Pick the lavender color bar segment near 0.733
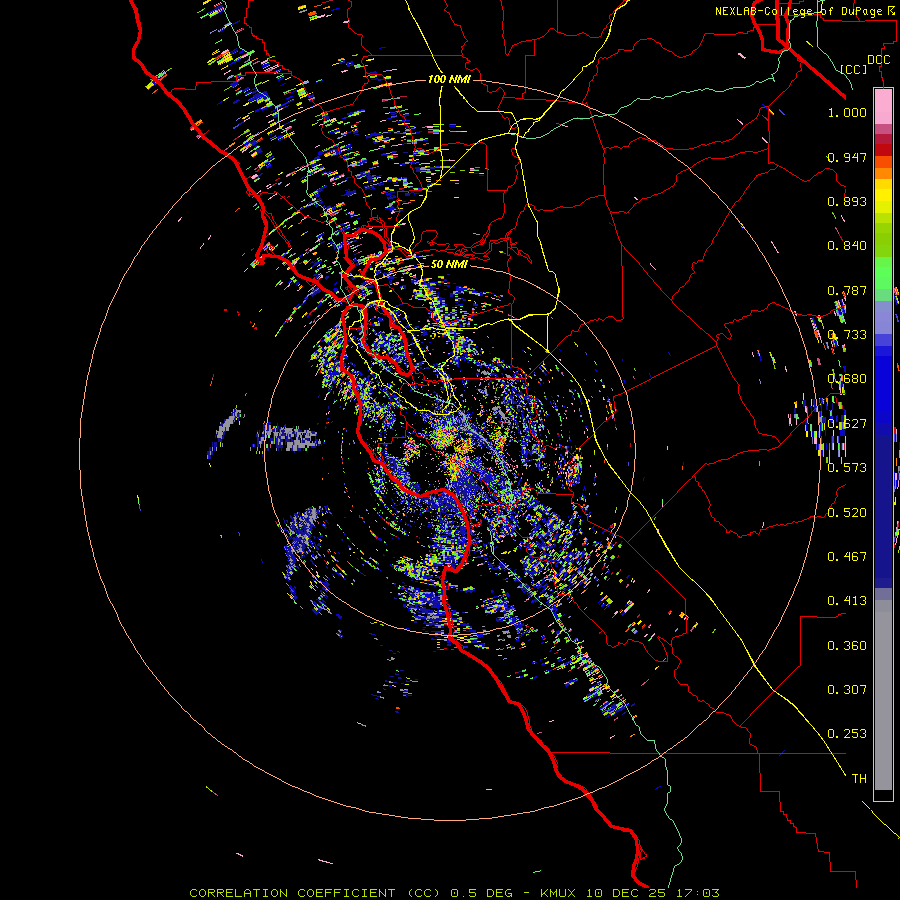The width and height of the screenshot is (900, 900). pyautogui.click(x=883, y=317)
